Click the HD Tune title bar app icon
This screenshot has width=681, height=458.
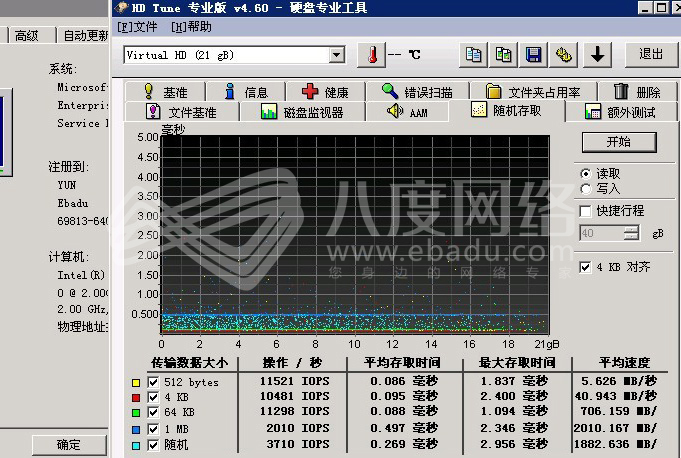121,8
